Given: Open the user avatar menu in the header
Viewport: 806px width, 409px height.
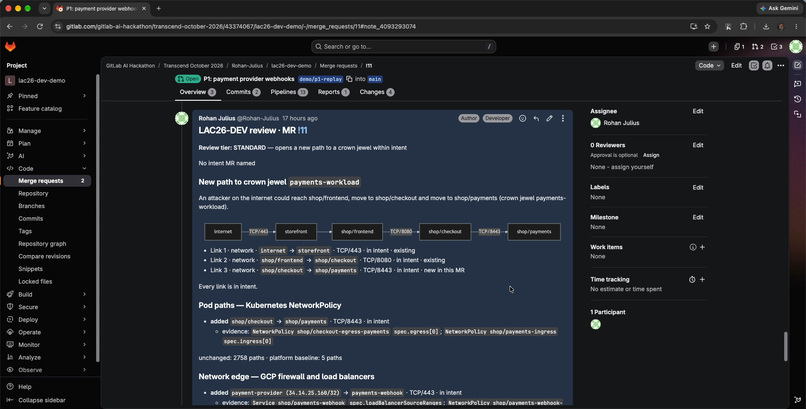Looking at the screenshot, I should tap(796, 47).
